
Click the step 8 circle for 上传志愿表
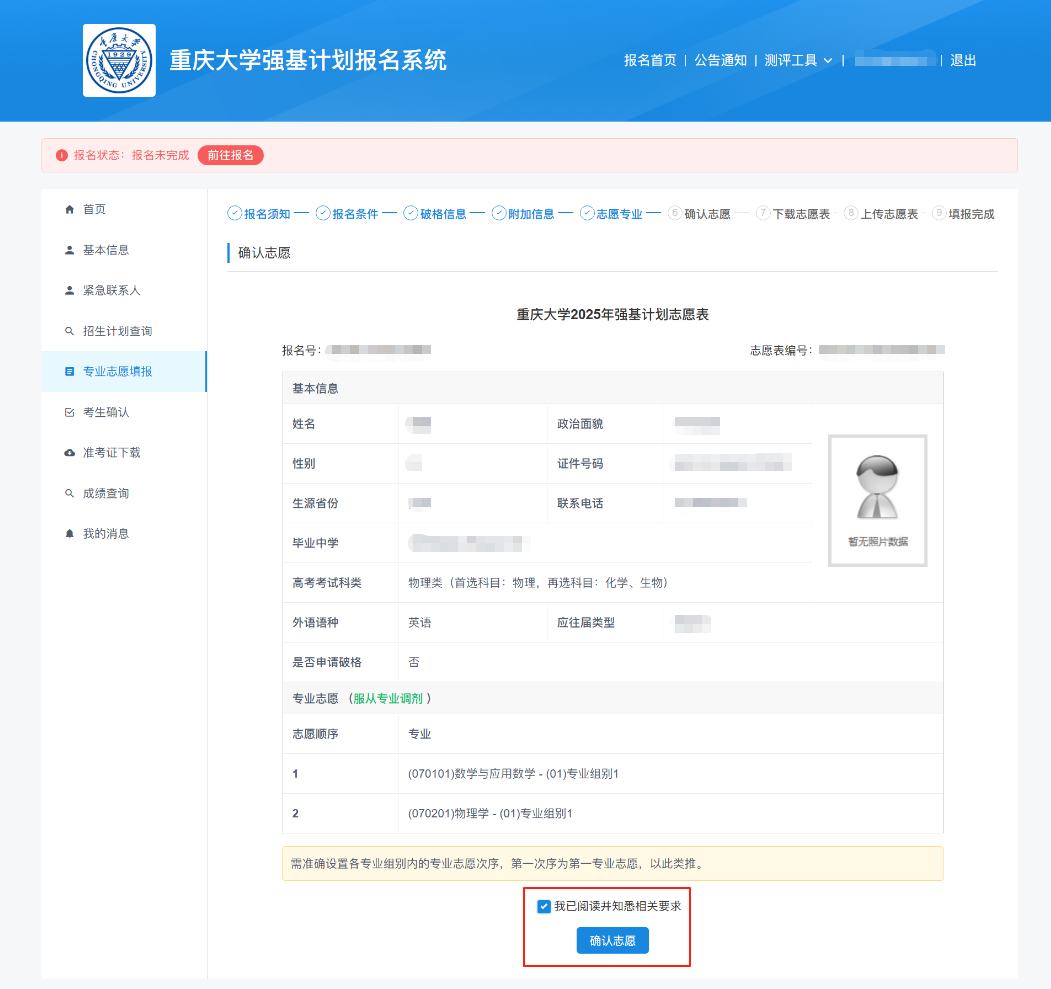851,213
